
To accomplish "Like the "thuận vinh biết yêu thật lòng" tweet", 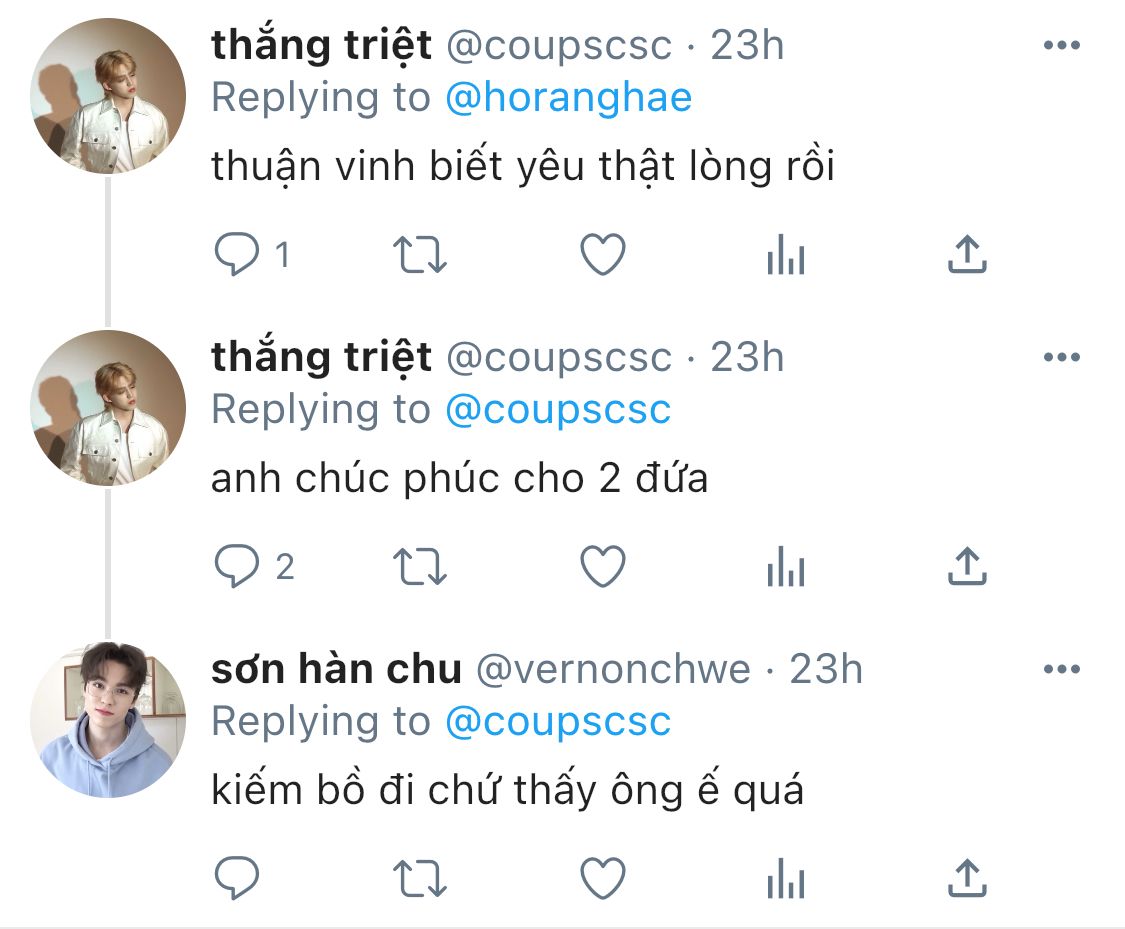I will 603,255.
